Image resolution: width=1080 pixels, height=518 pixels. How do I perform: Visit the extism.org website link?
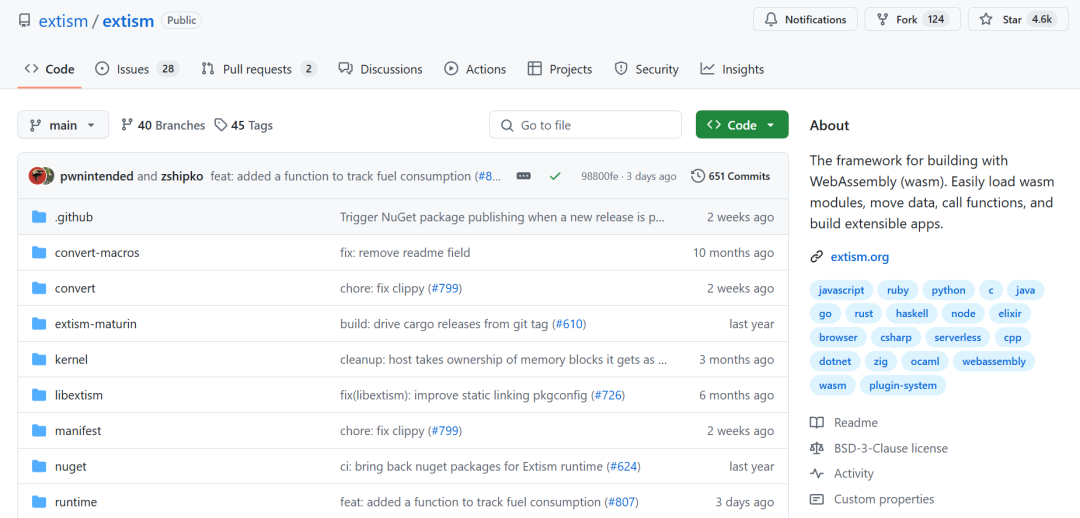(x=859, y=257)
